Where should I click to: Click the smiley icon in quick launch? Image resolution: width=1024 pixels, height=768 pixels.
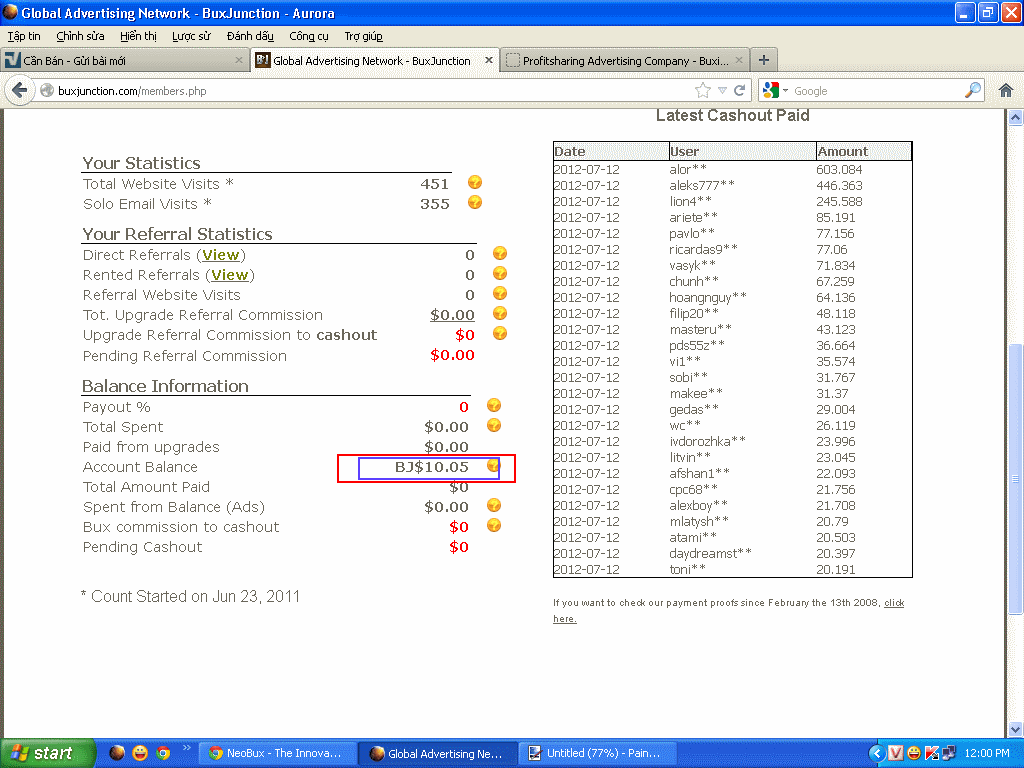coord(140,753)
